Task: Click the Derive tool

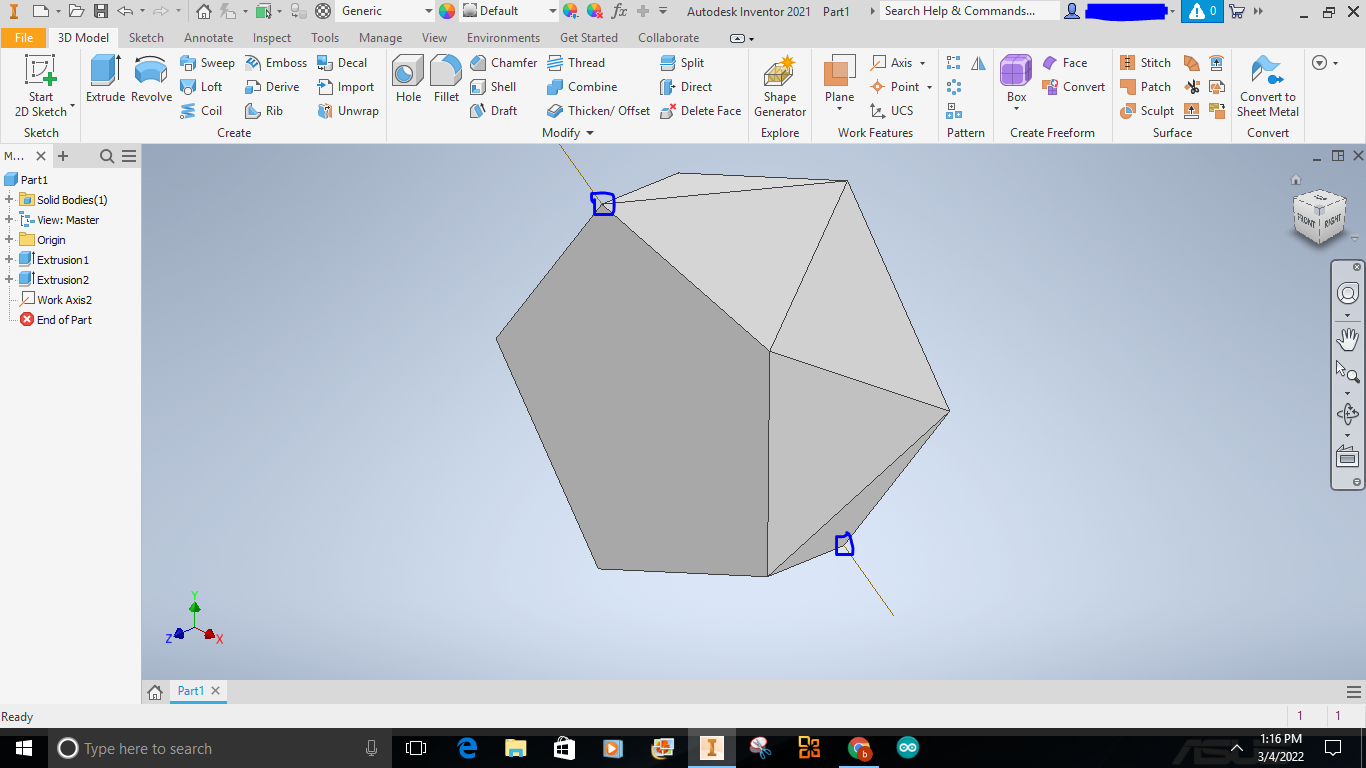Action: [272, 86]
